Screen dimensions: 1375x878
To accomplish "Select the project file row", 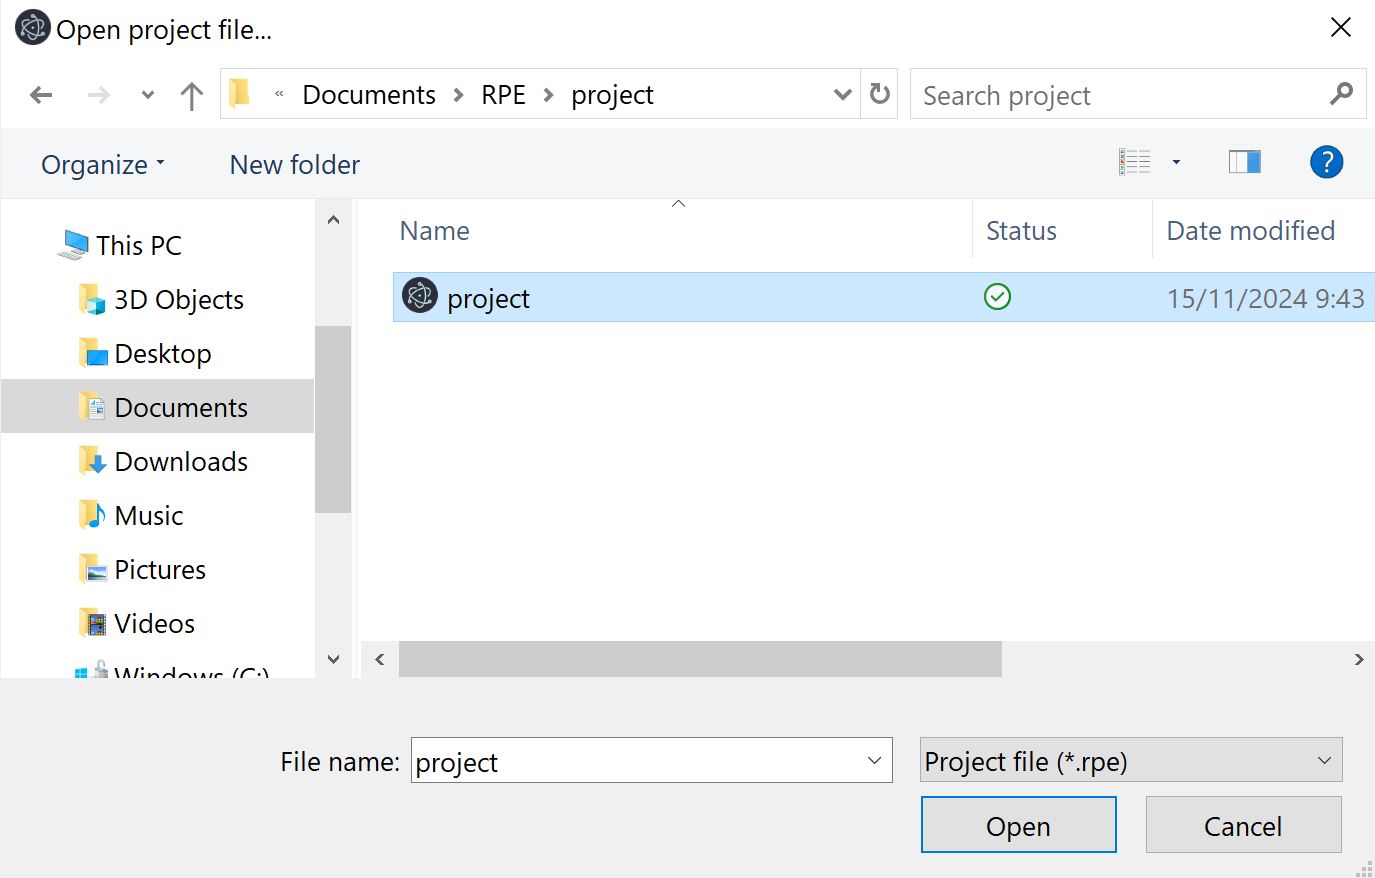I will [x=884, y=297].
